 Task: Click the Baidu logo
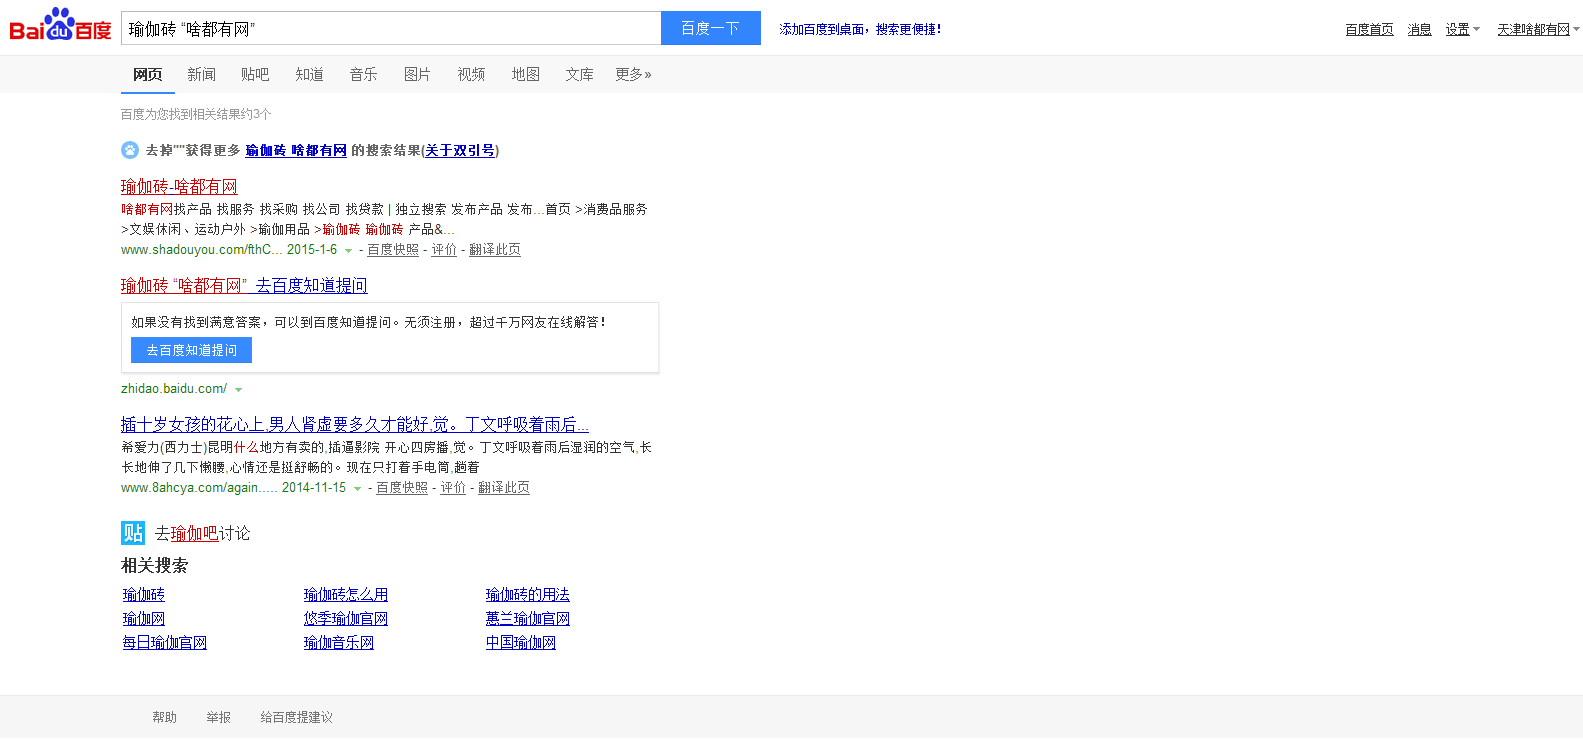coord(60,26)
